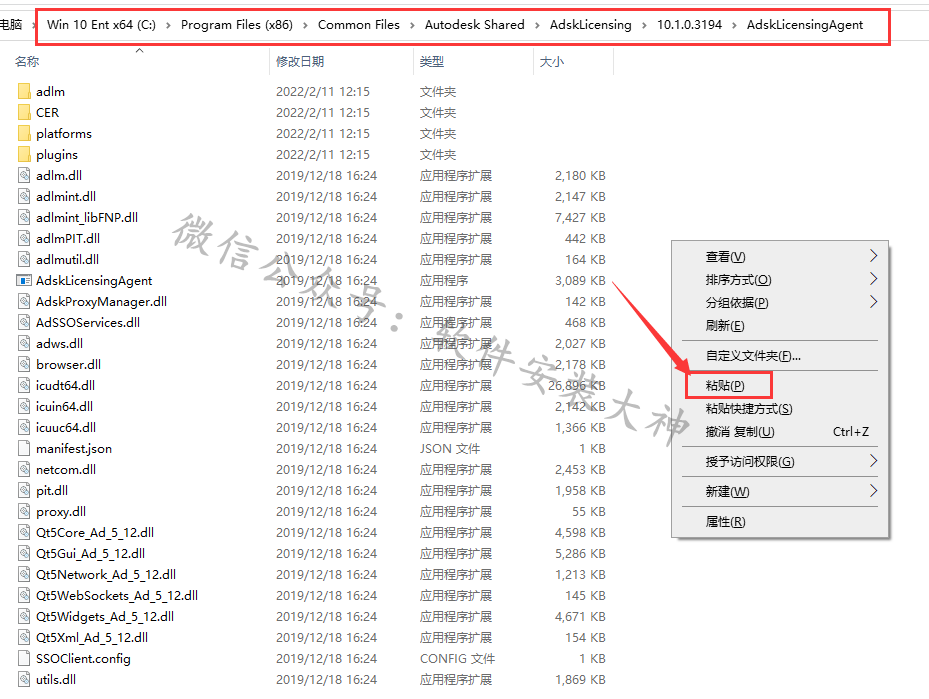Expand the 分组依据(P) submenu arrow

click(873, 302)
